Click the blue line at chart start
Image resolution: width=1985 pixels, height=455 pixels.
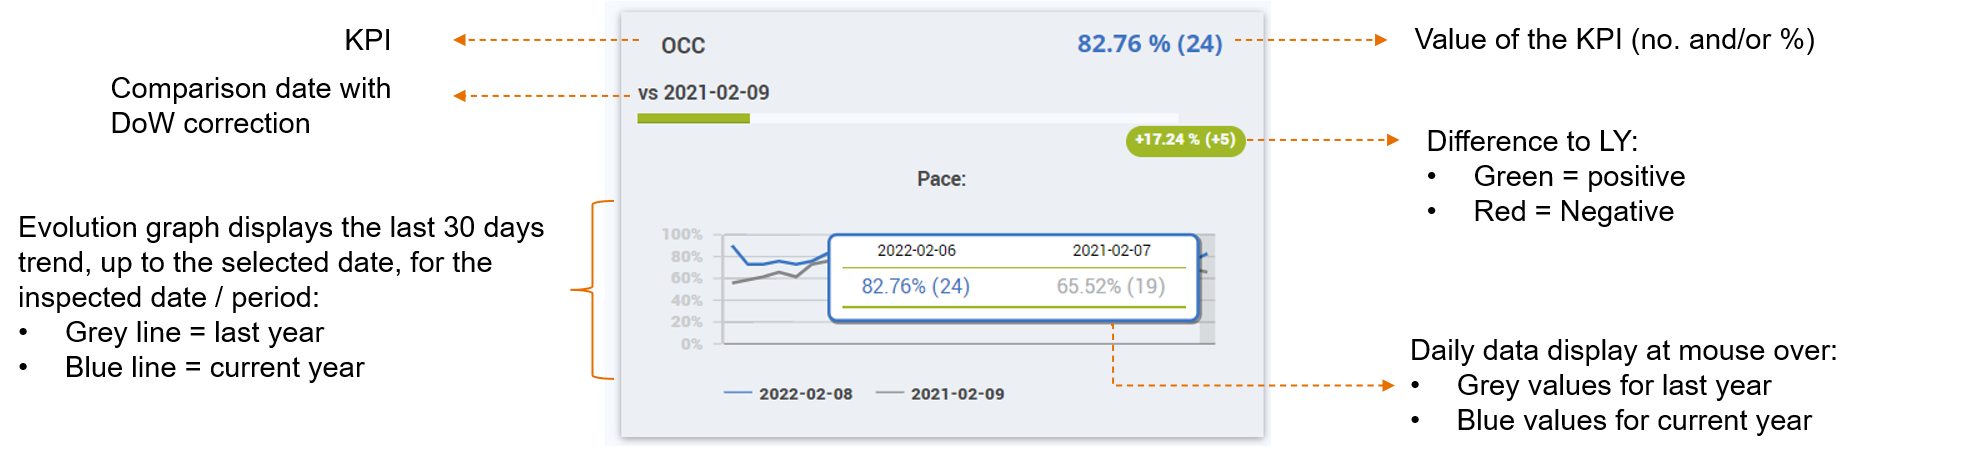tap(735, 248)
